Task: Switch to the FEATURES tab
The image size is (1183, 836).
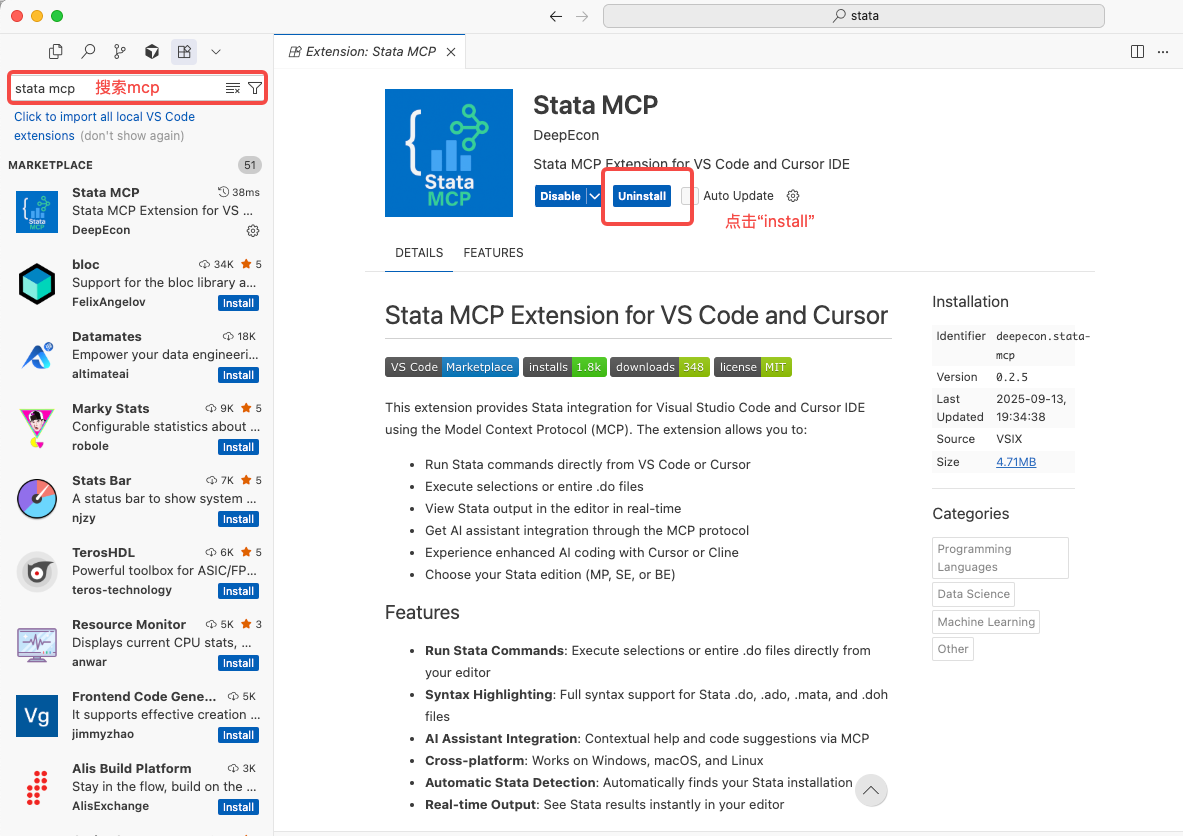Action: (493, 253)
